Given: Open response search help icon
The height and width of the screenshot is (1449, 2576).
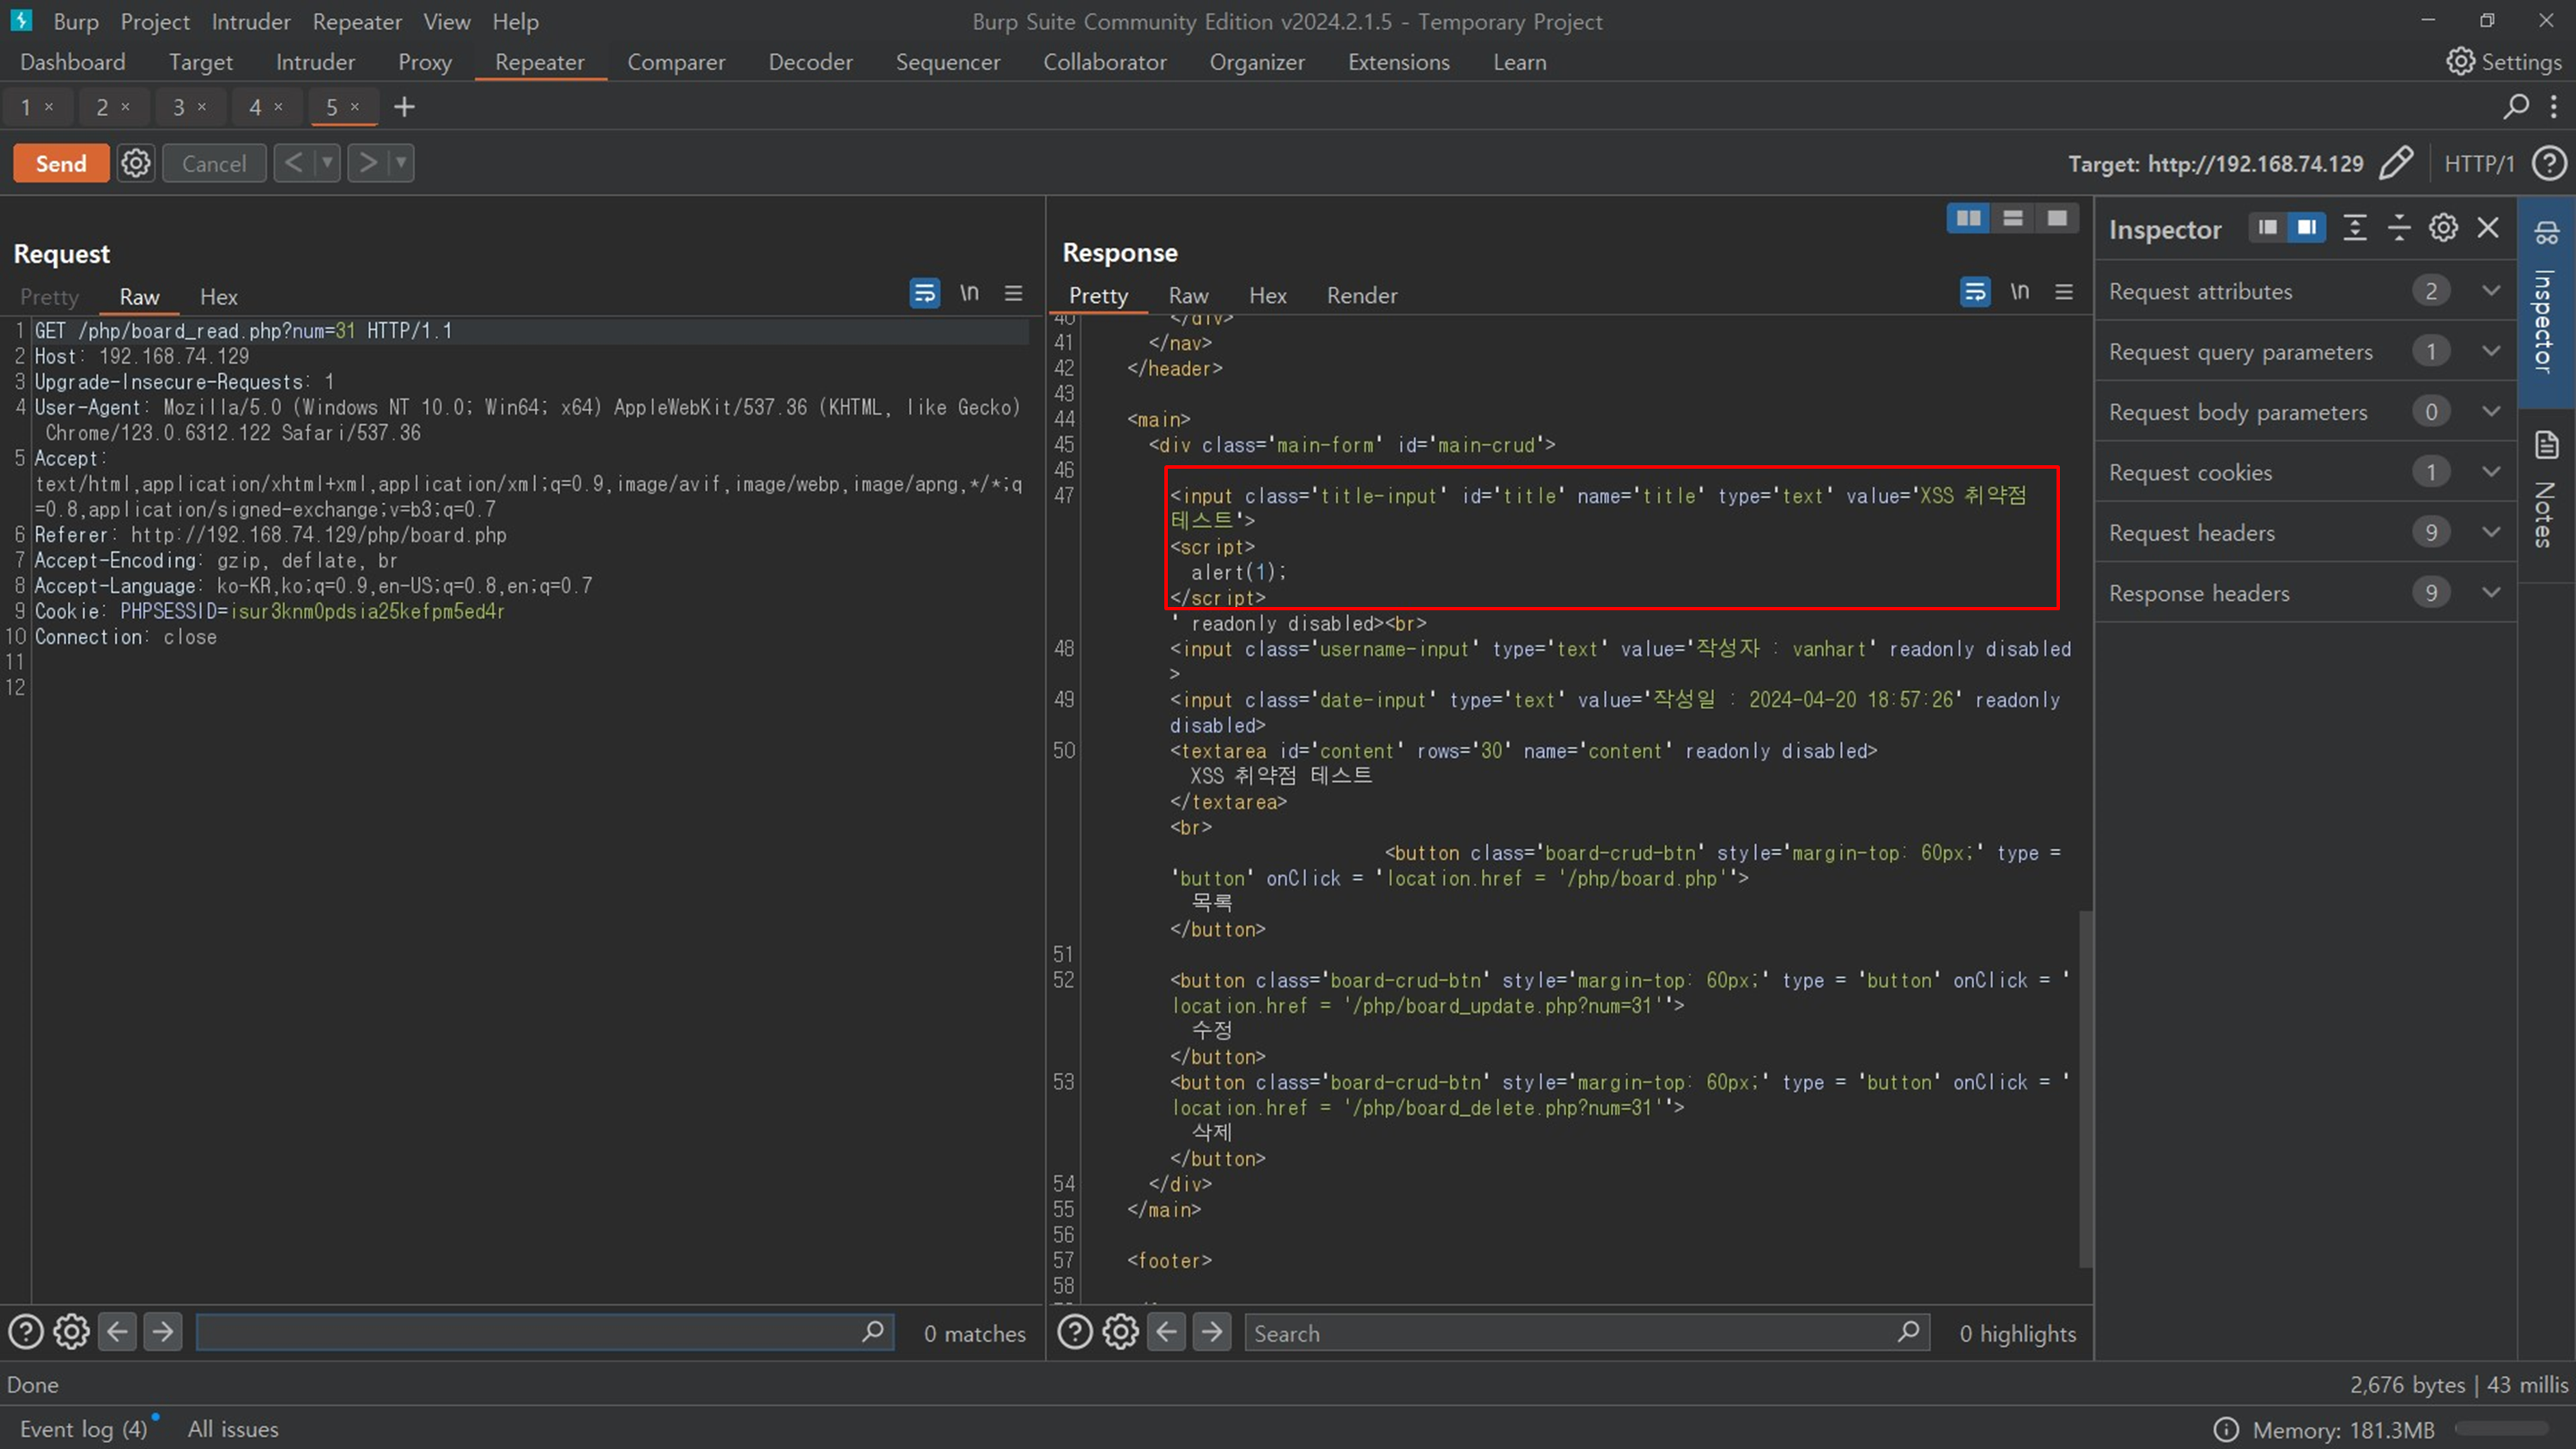Looking at the screenshot, I should pos(1075,1332).
